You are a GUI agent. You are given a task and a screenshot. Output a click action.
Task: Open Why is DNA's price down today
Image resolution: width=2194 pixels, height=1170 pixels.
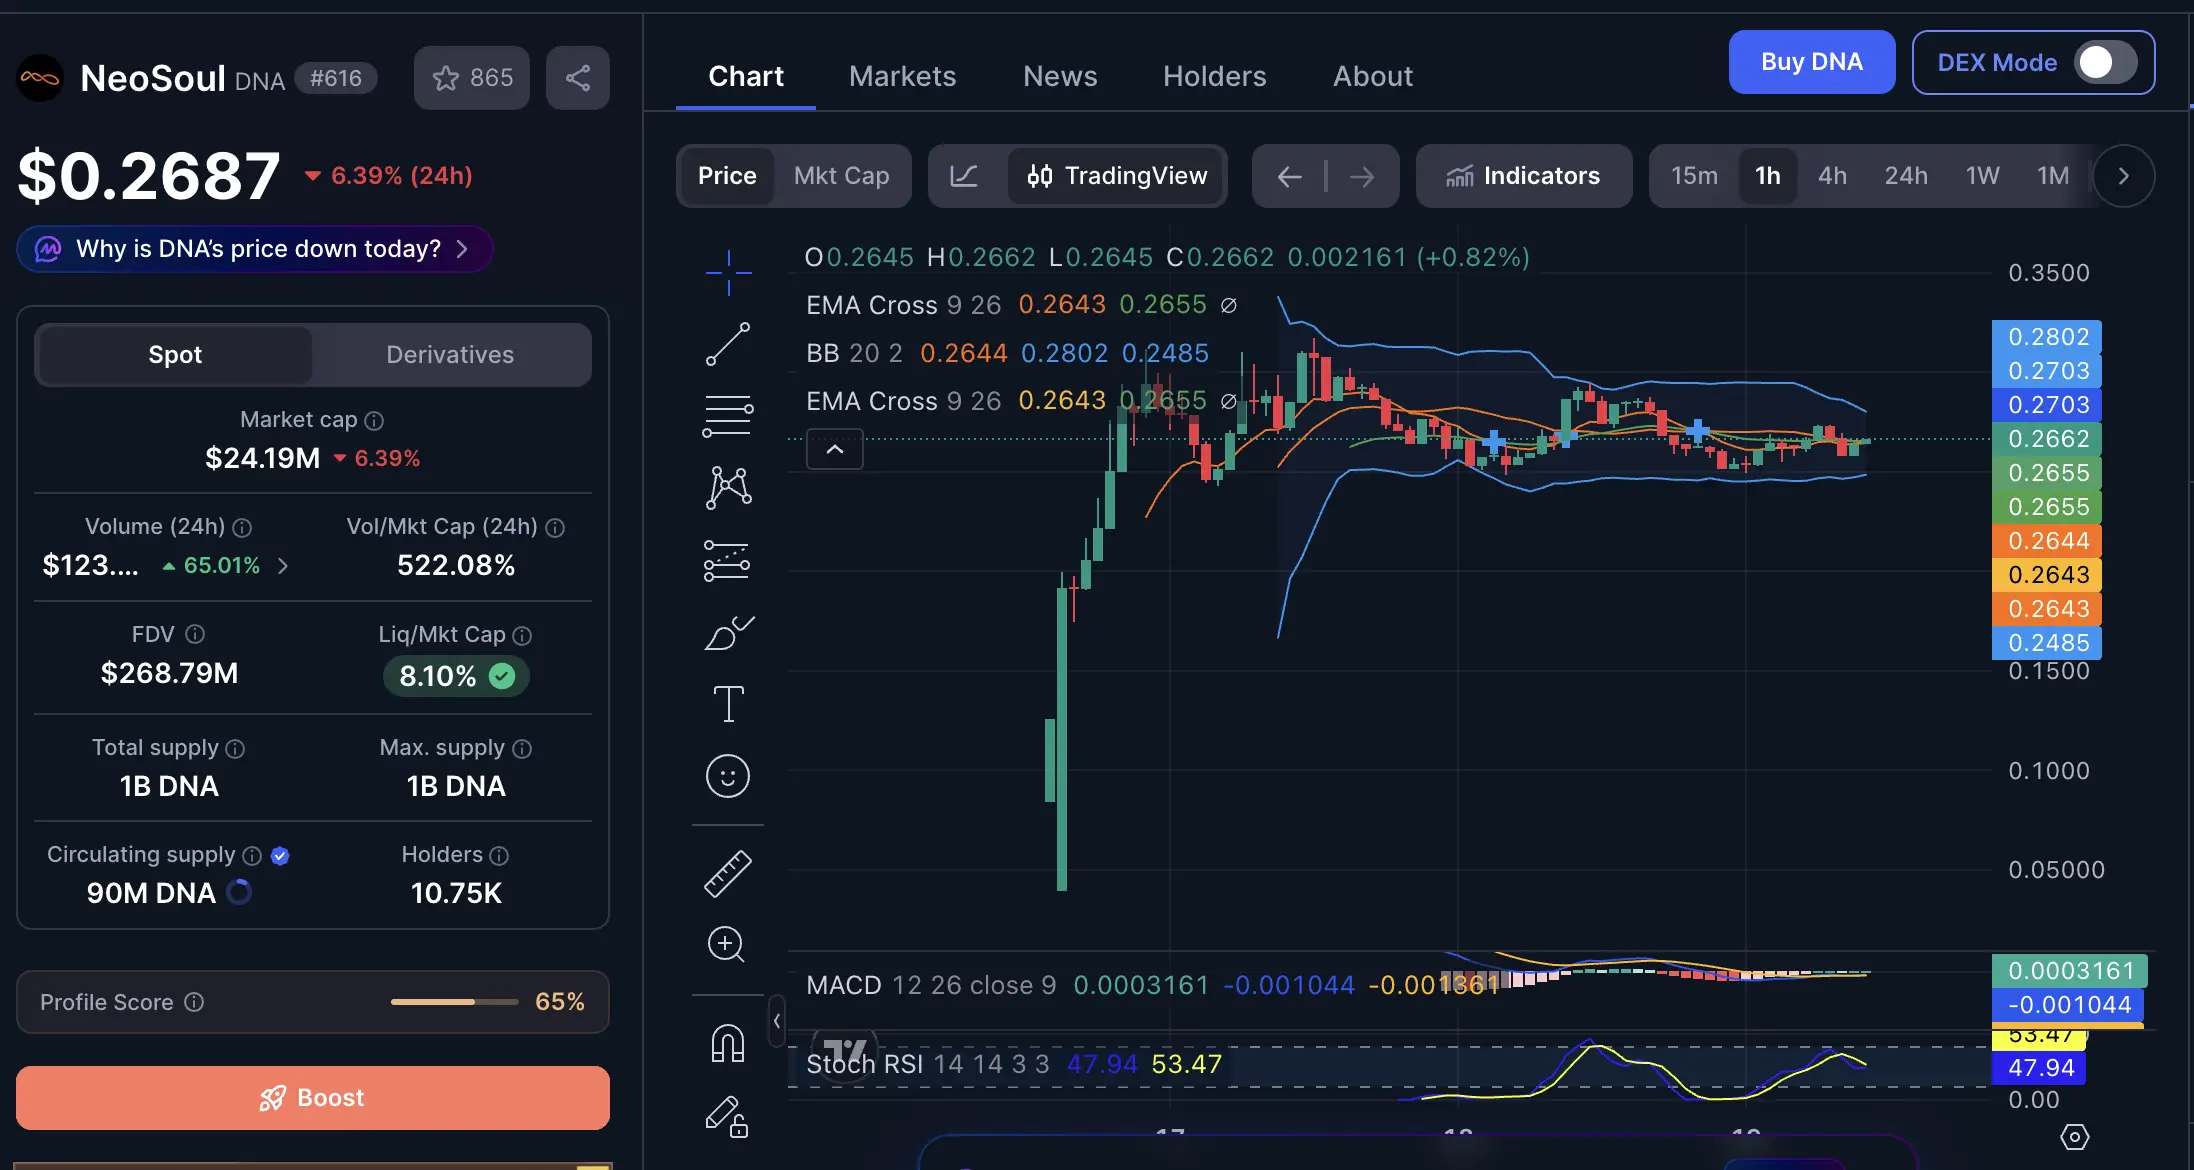point(254,249)
